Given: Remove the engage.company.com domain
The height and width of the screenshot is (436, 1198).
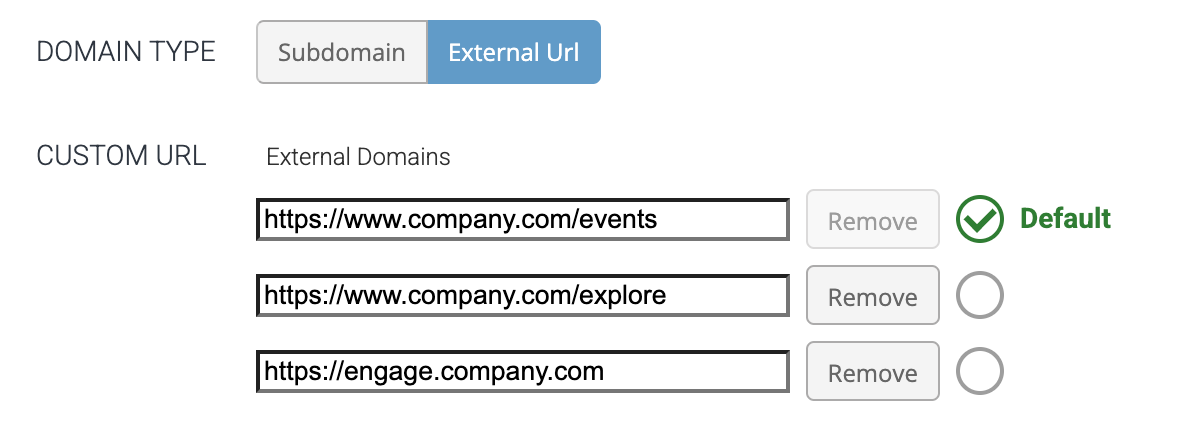Looking at the screenshot, I should tap(872, 372).
